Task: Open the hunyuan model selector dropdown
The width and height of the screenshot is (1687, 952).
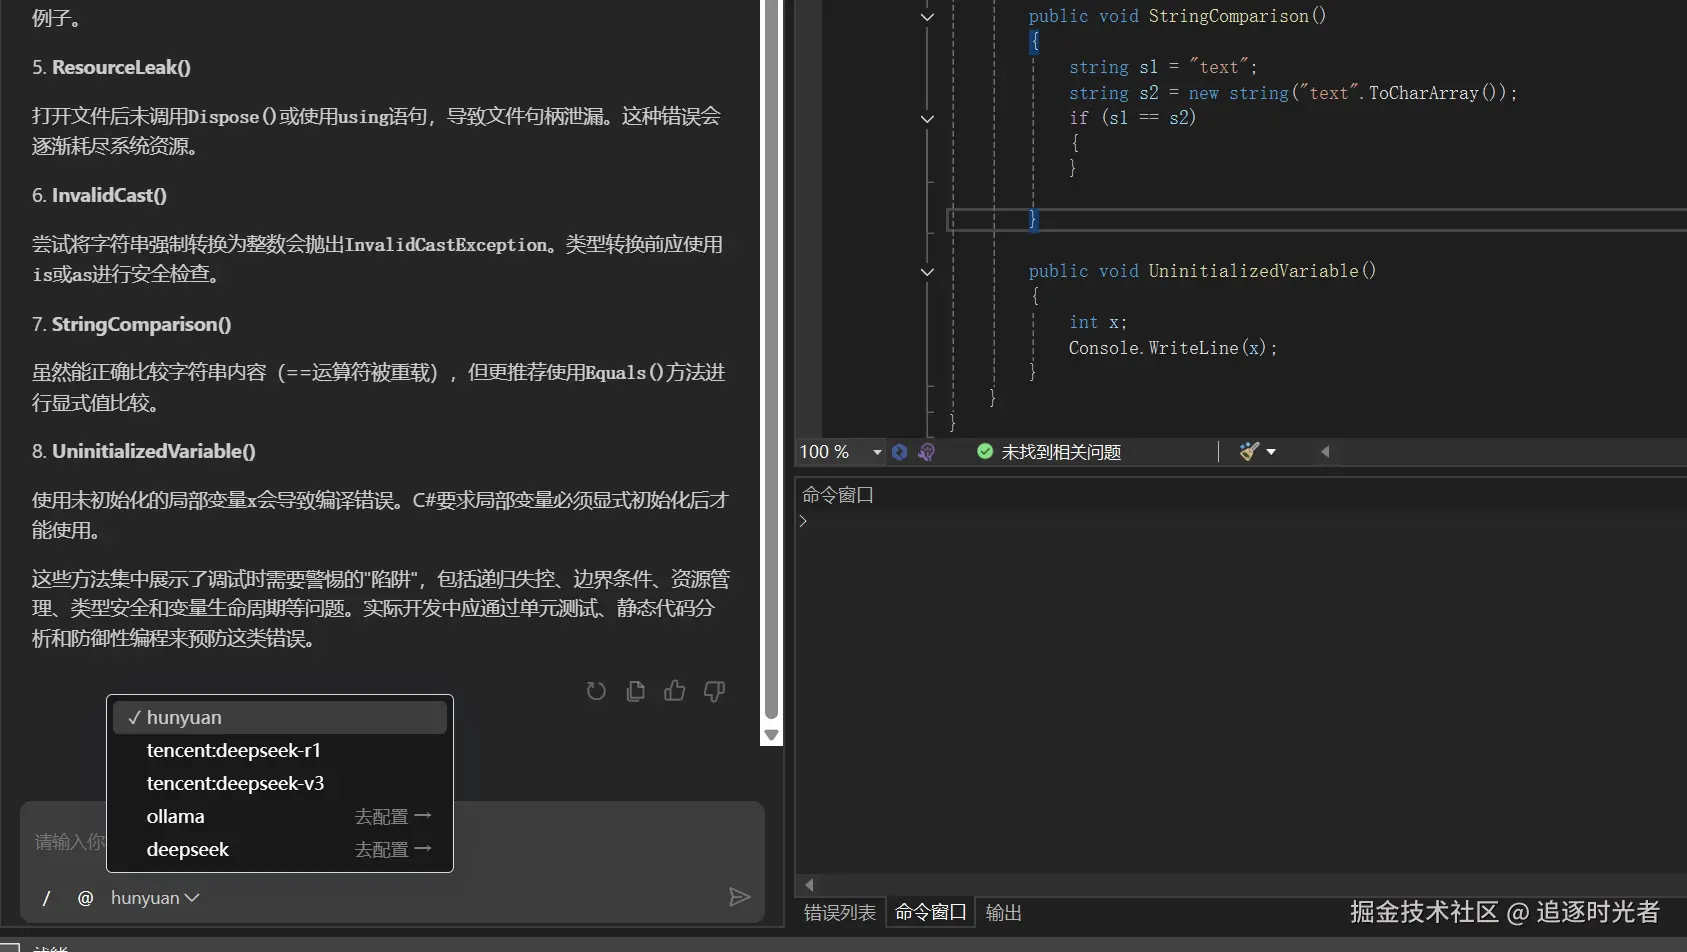Action: 155,898
